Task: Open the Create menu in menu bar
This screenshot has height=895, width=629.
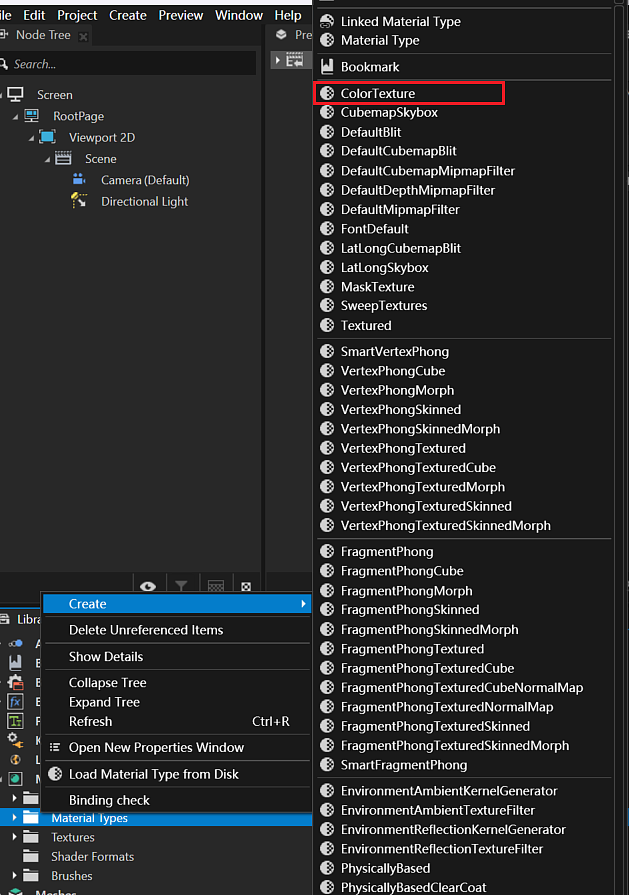Action: click(x=128, y=15)
